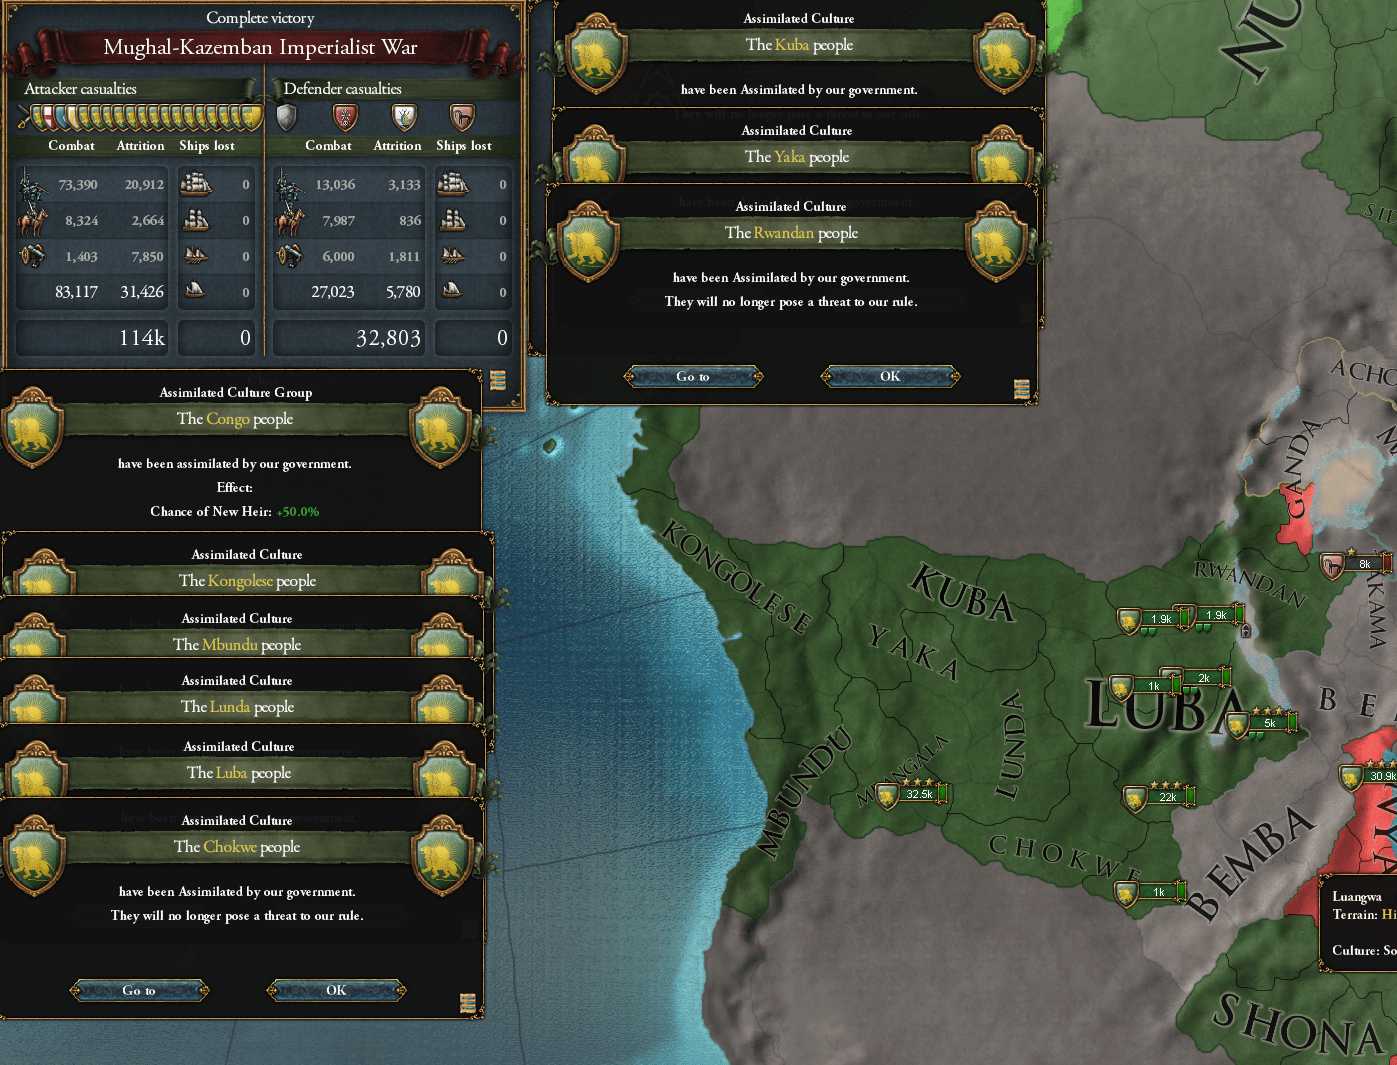Select the 32.5k army on the map
The image size is (1397, 1065).
click(917, 794)
